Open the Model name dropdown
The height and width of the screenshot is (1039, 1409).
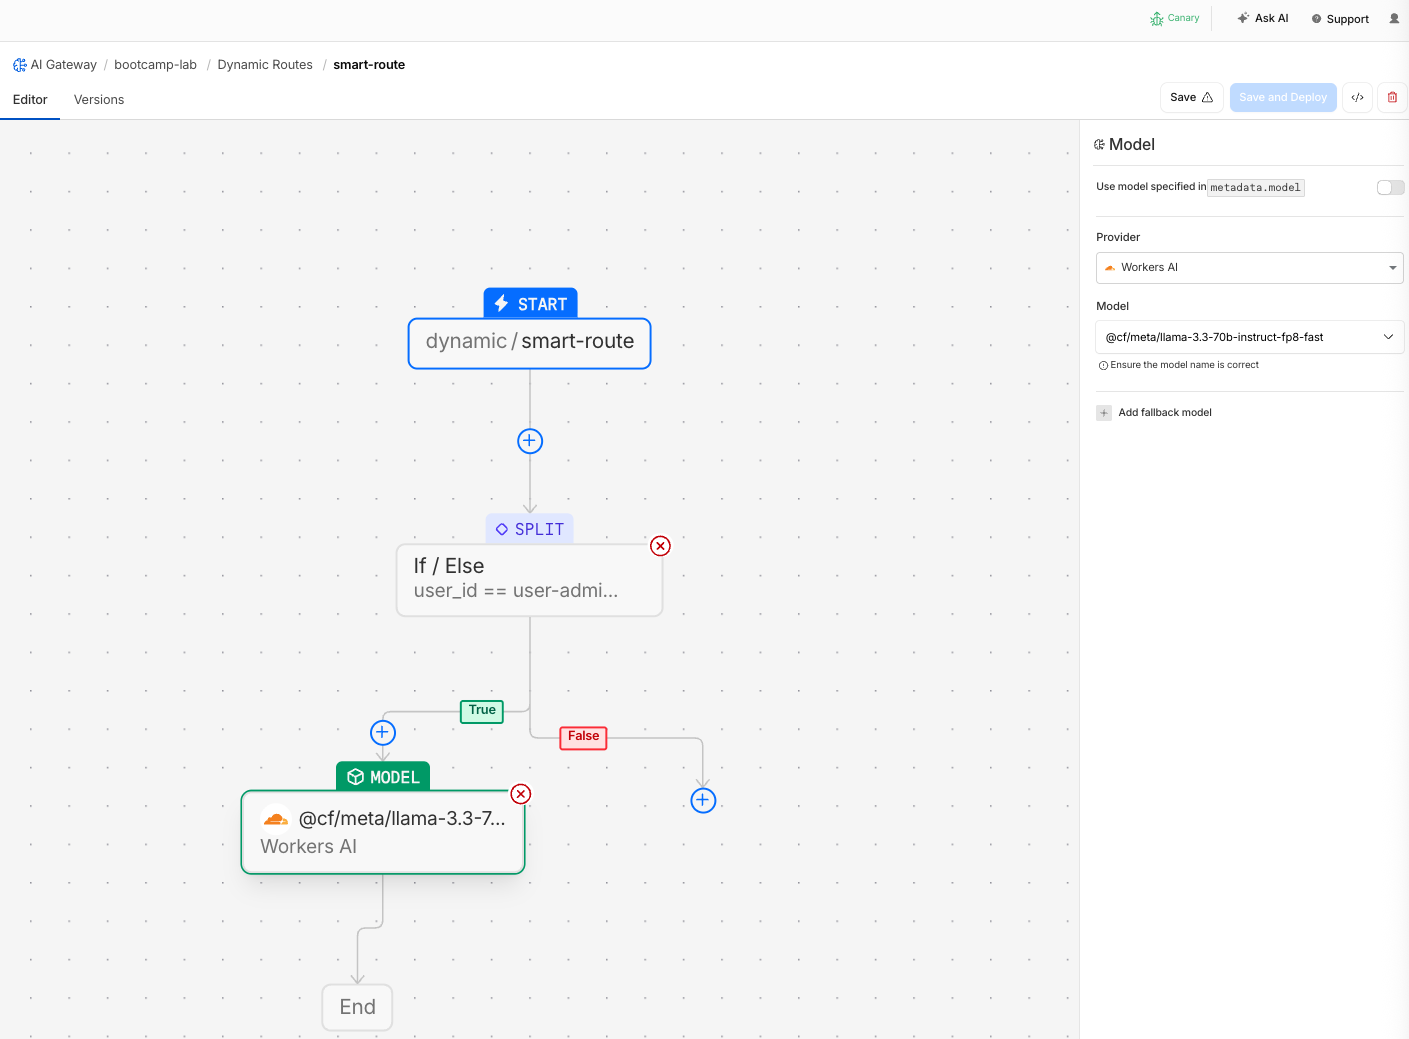point(1250,337)
